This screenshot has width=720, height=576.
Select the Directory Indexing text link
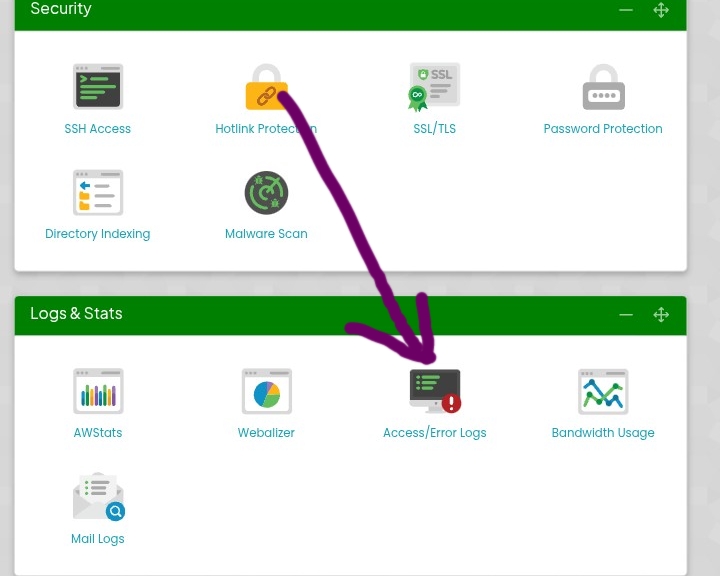pyautogui.click(x=97, y=234)
